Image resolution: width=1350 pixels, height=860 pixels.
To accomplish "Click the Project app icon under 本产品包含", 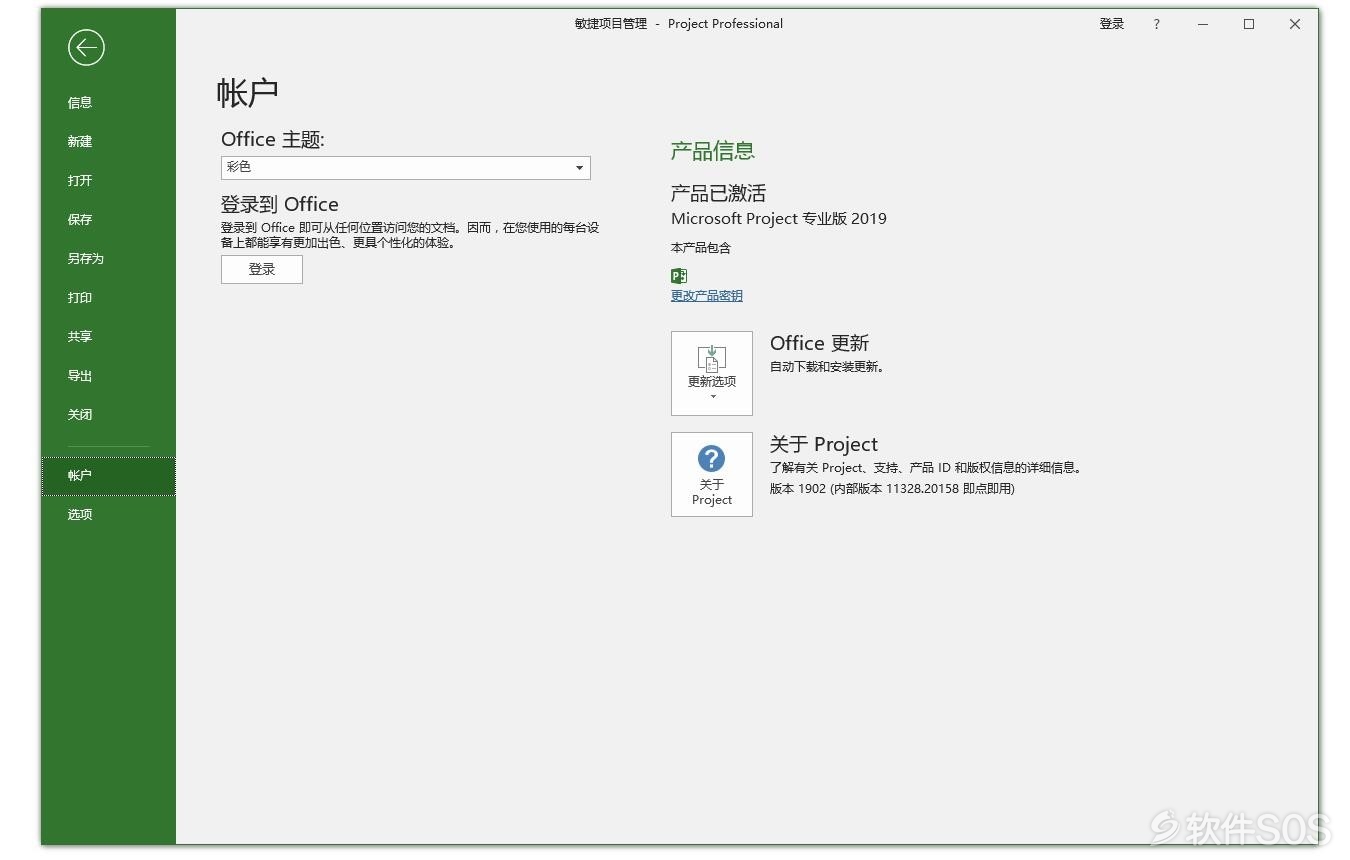I will pos(679,276).
